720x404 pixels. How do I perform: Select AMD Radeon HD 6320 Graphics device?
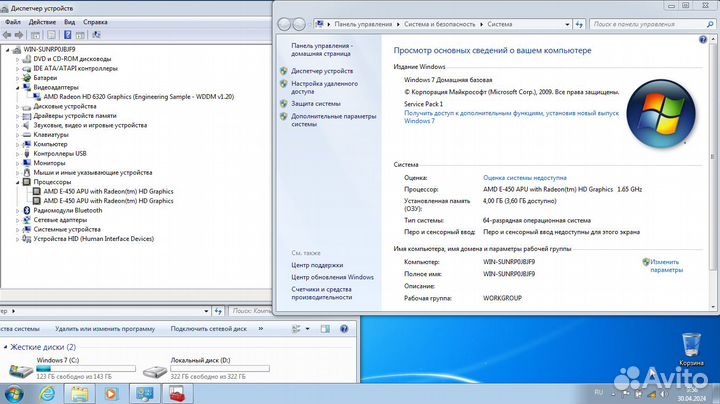click(138, 97)
